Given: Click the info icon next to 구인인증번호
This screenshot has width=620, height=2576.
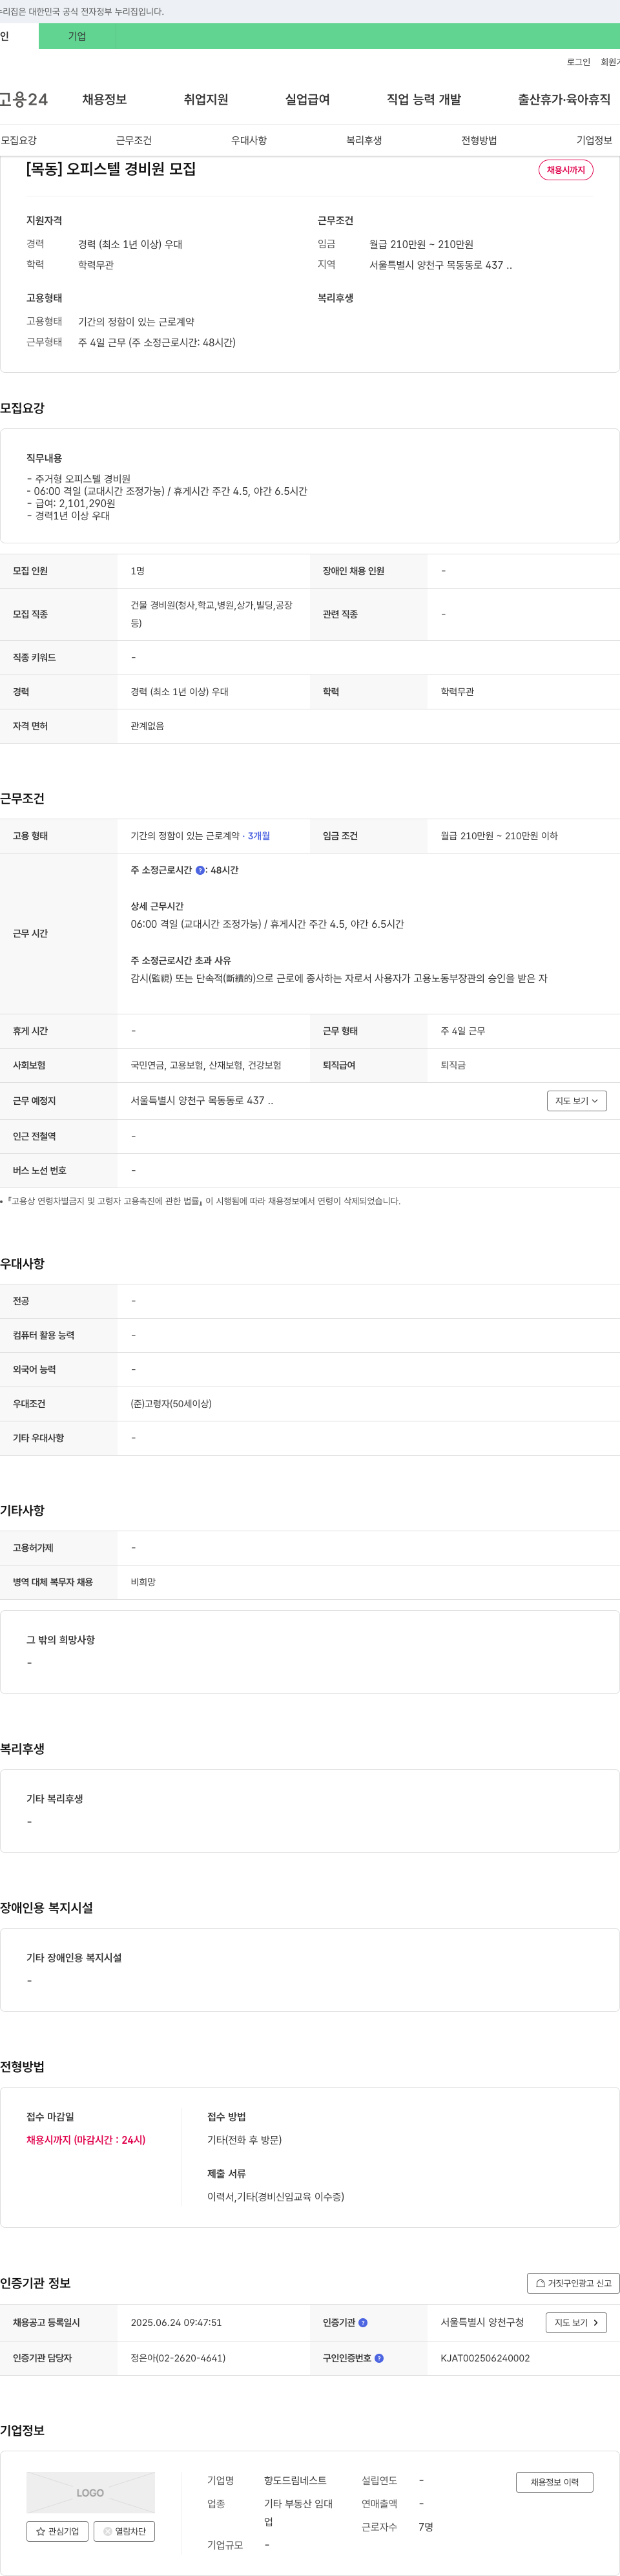Looking at the screenshot, I should click(379, 2357).
